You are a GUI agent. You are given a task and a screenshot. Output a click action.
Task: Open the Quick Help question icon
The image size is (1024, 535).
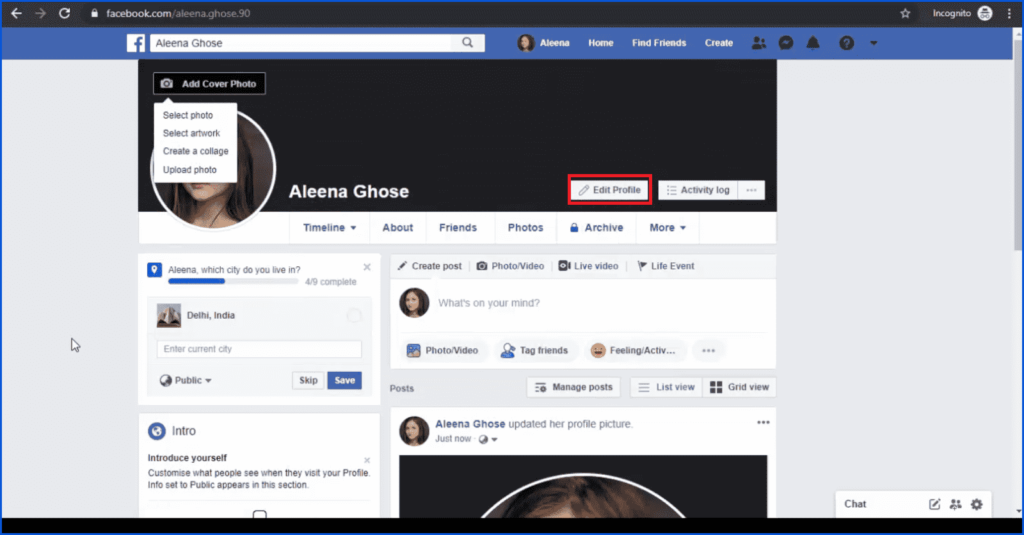[x=846, y=43]
